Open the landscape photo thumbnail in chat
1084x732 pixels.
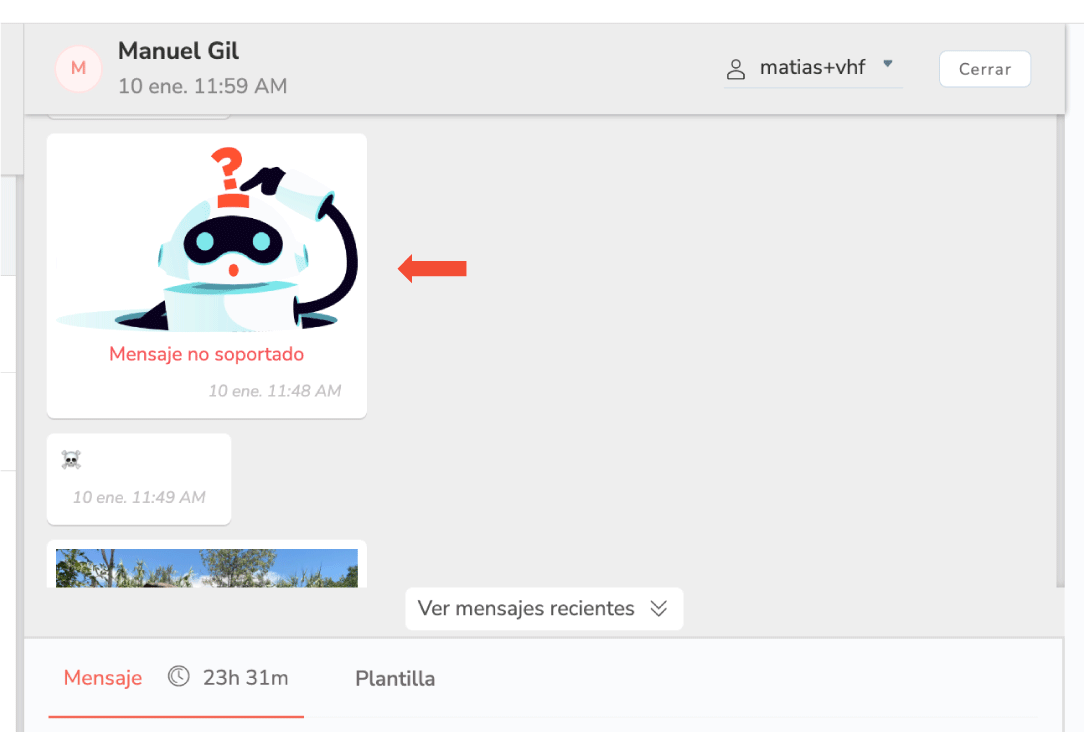click(207, 568)
